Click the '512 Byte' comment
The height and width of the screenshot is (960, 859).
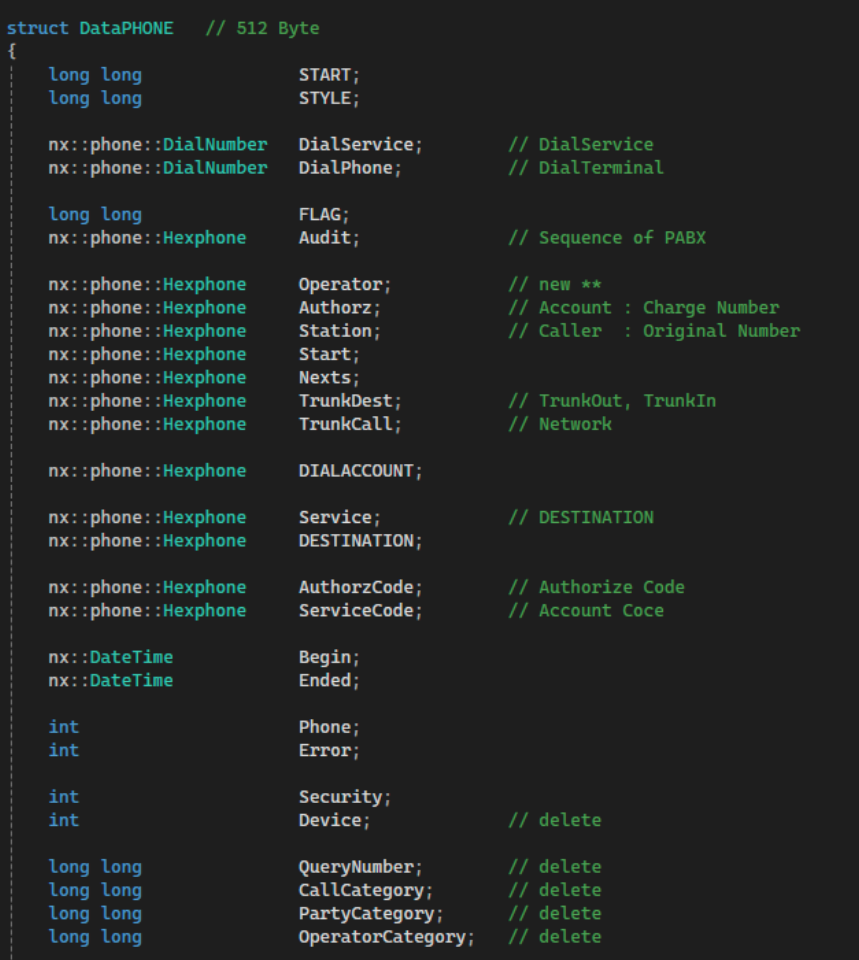[x=262, y=28]
